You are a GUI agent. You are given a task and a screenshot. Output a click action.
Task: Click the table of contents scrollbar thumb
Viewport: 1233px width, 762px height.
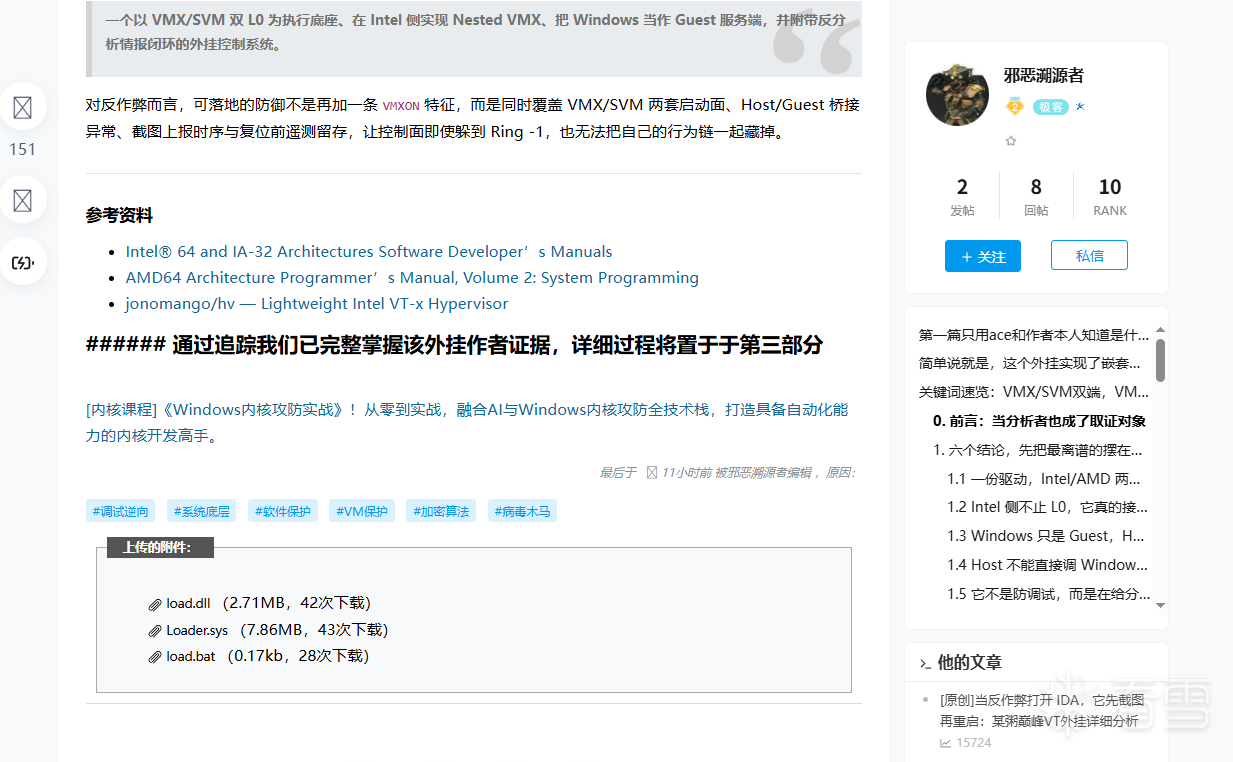(x=1160, y=360)
